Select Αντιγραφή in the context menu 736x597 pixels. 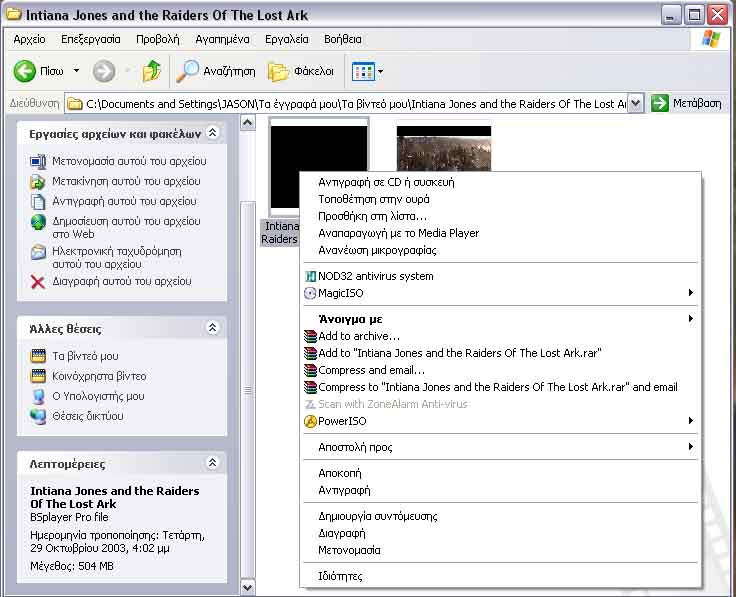tap(500, 490)
